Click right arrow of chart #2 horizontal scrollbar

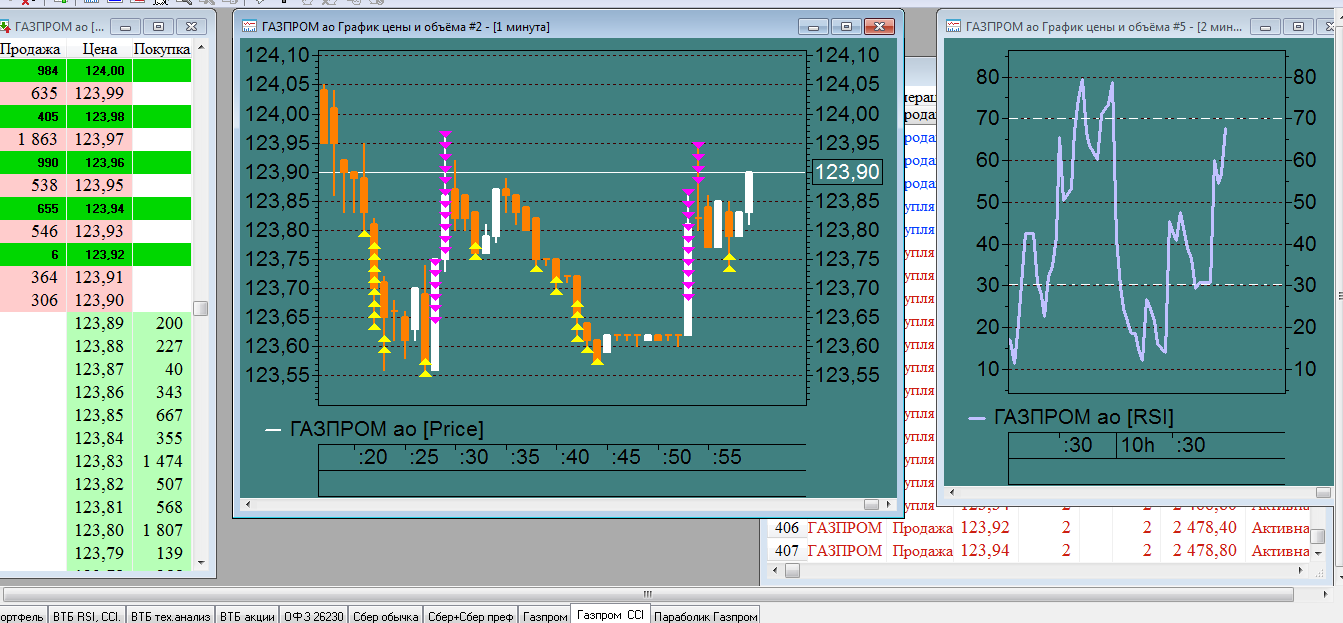(x=888, y=505)
